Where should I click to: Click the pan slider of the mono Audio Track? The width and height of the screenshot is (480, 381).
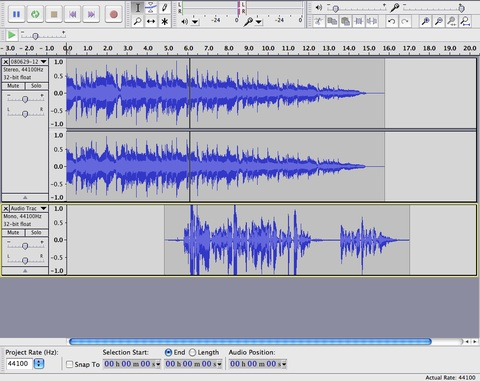25,260
